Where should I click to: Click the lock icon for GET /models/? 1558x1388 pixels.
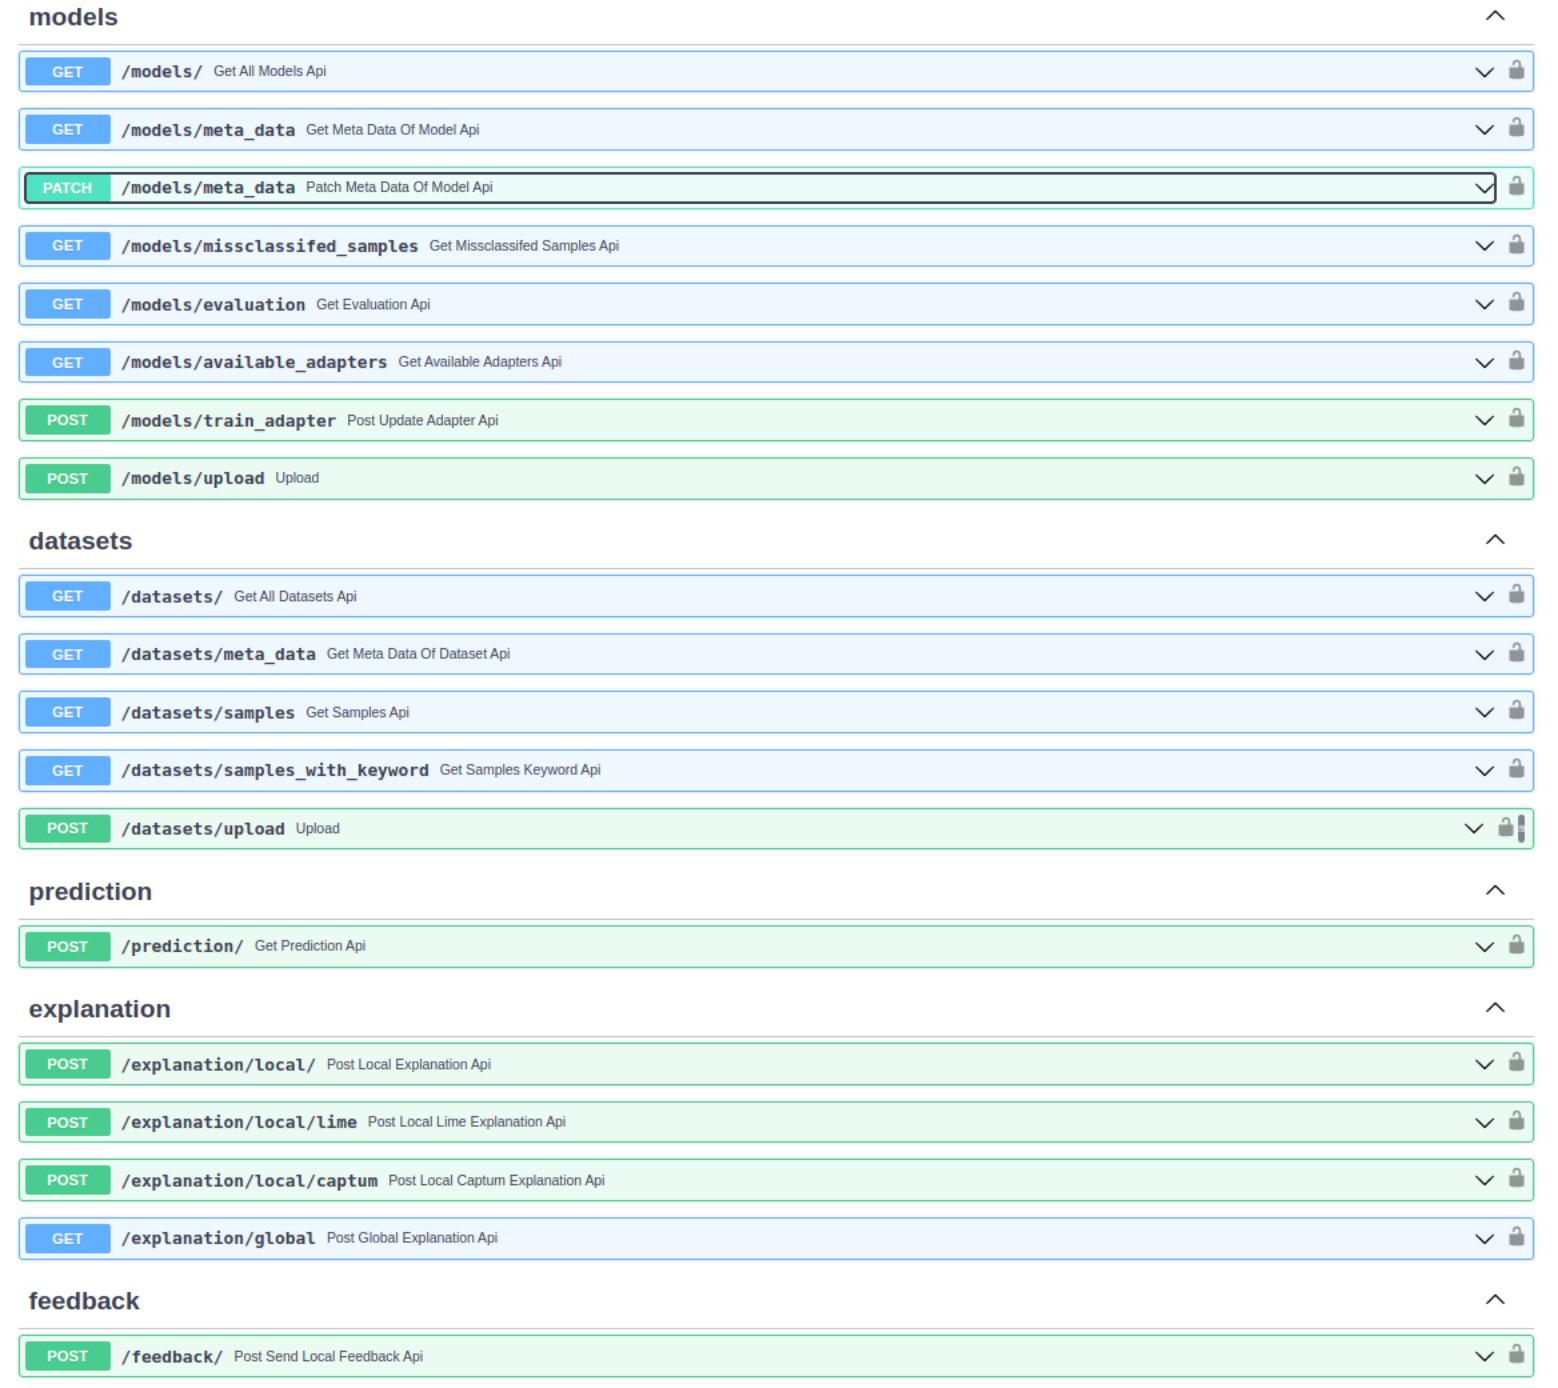[x=1516, y=70]
